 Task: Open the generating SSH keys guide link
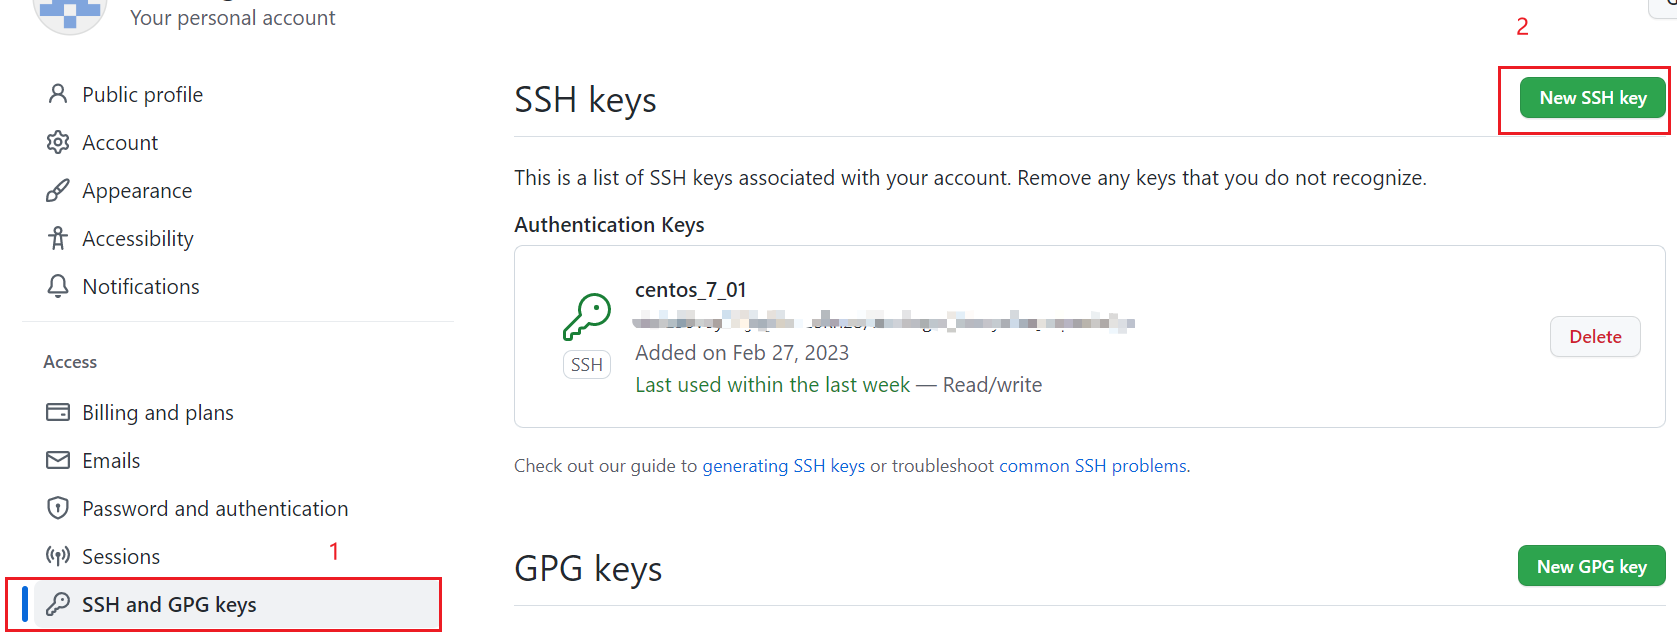(783, 466)
